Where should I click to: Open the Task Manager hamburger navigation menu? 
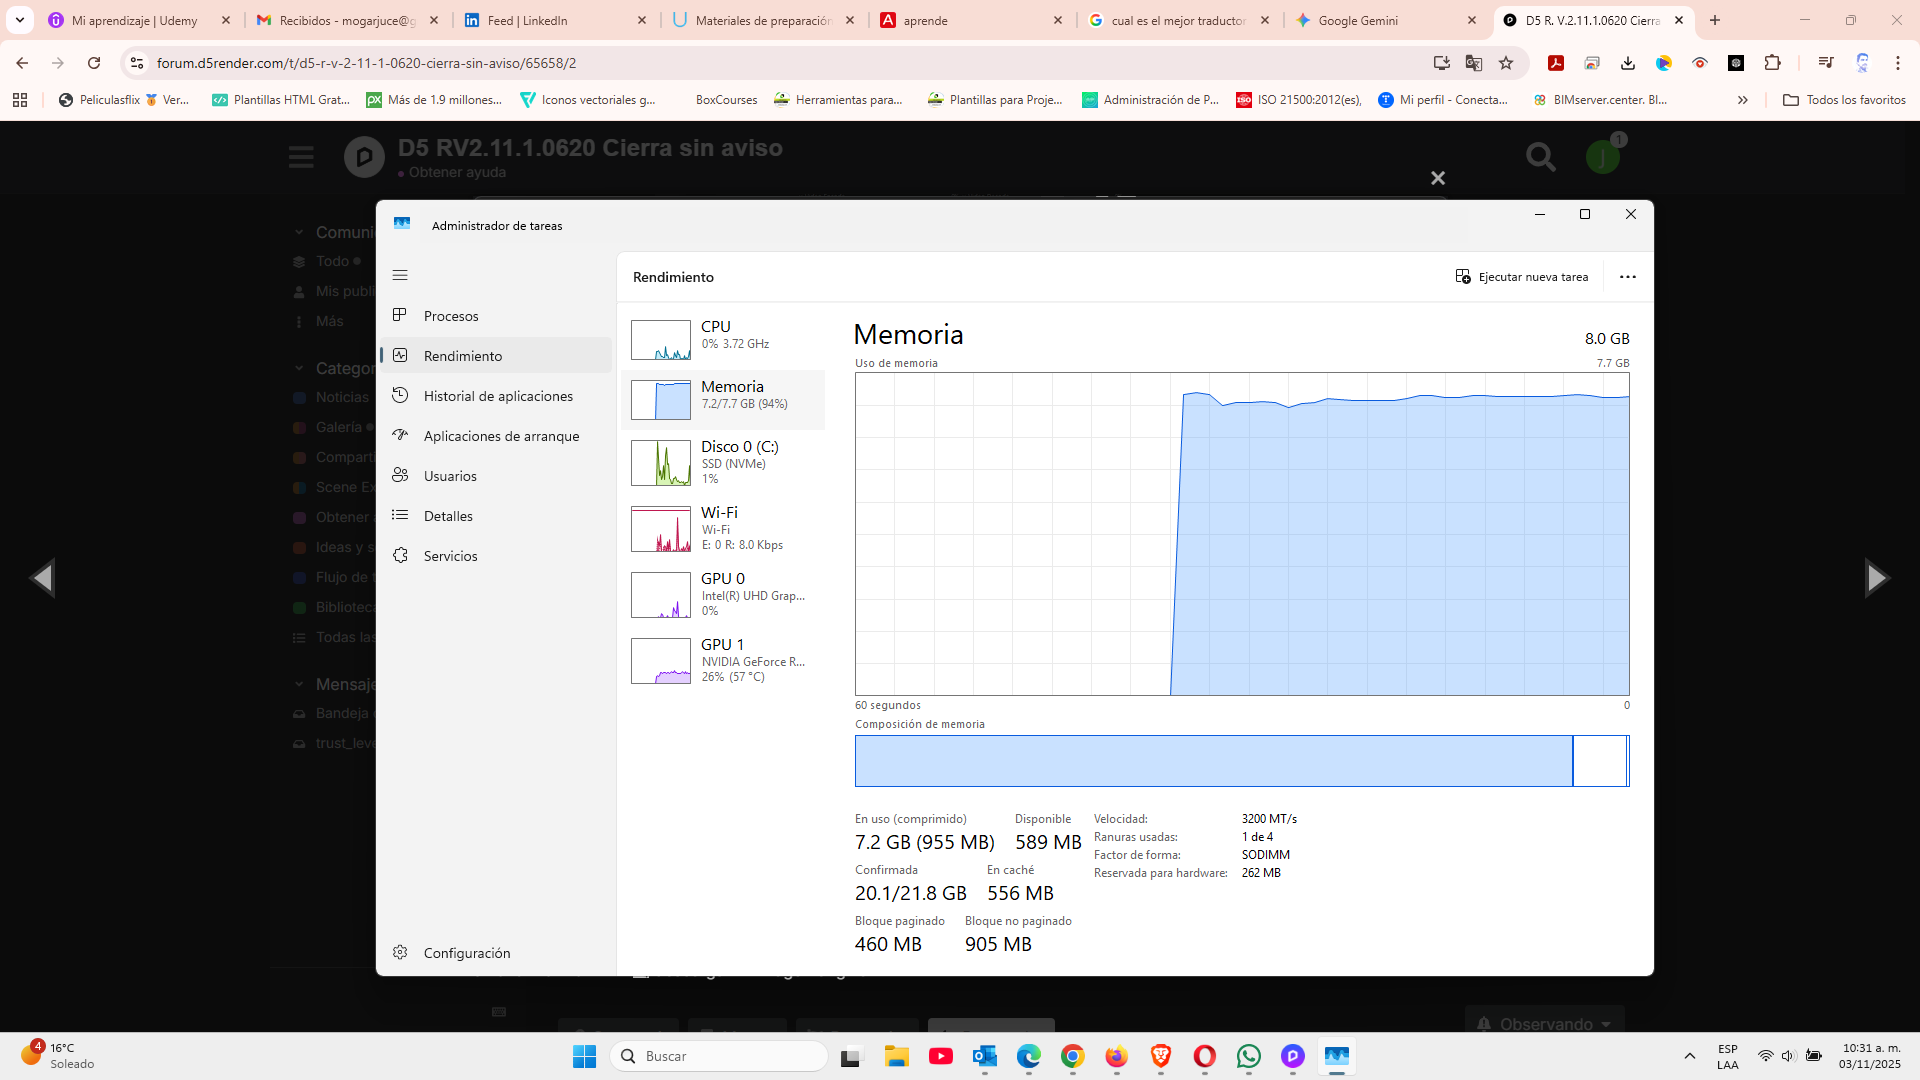pyautogui.click(x=400, y=275)
